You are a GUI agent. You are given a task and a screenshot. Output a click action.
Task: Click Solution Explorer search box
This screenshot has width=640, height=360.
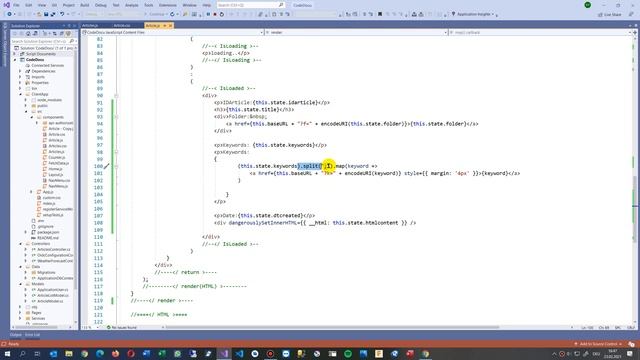point(43,41)
